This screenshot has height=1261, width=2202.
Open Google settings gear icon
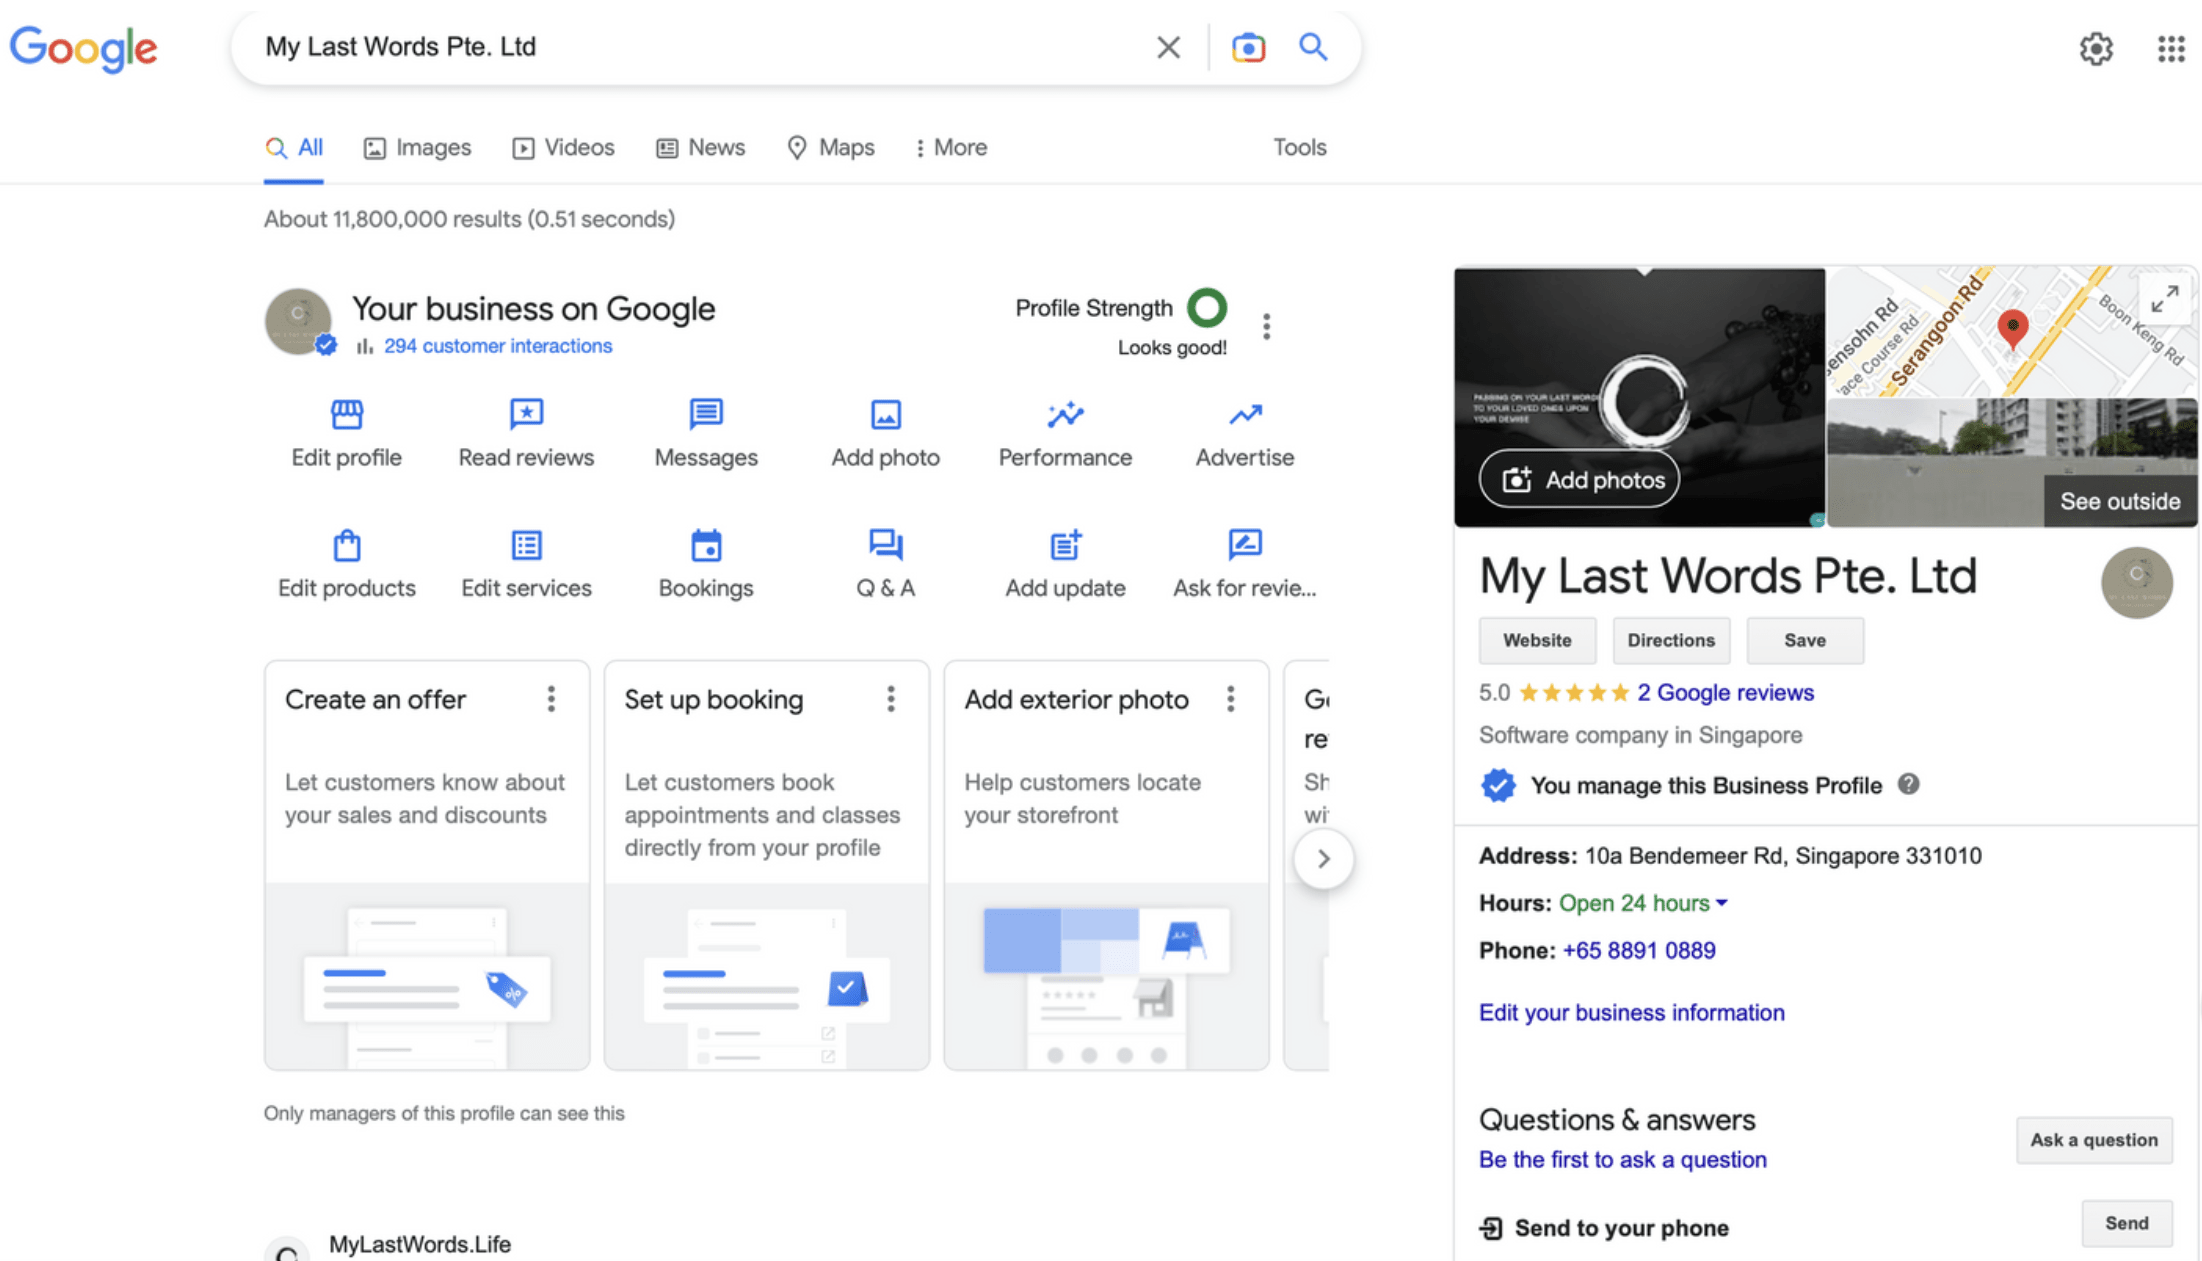click(x=2096, y=48)
